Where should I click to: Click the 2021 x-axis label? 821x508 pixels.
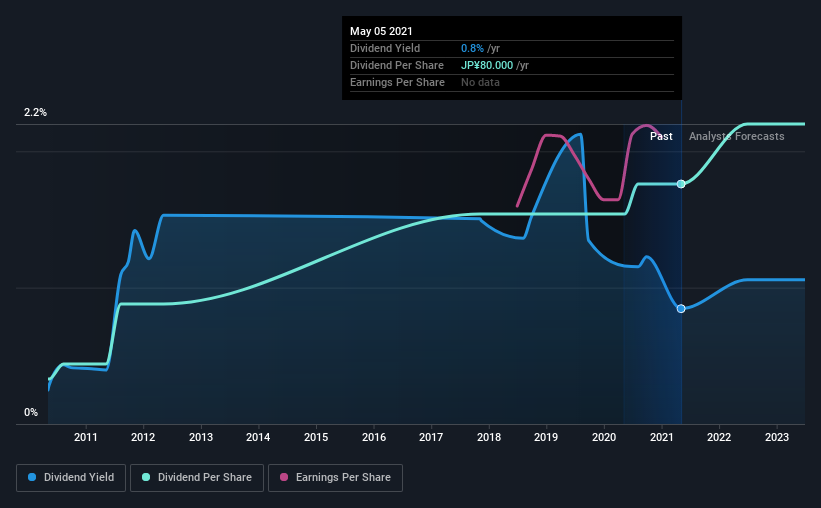662,437
